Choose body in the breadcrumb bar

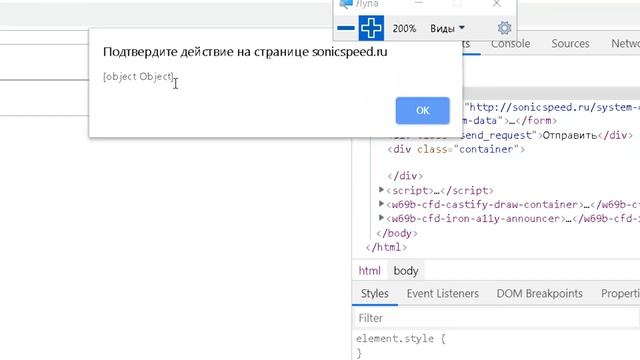[x=406, y=271]
